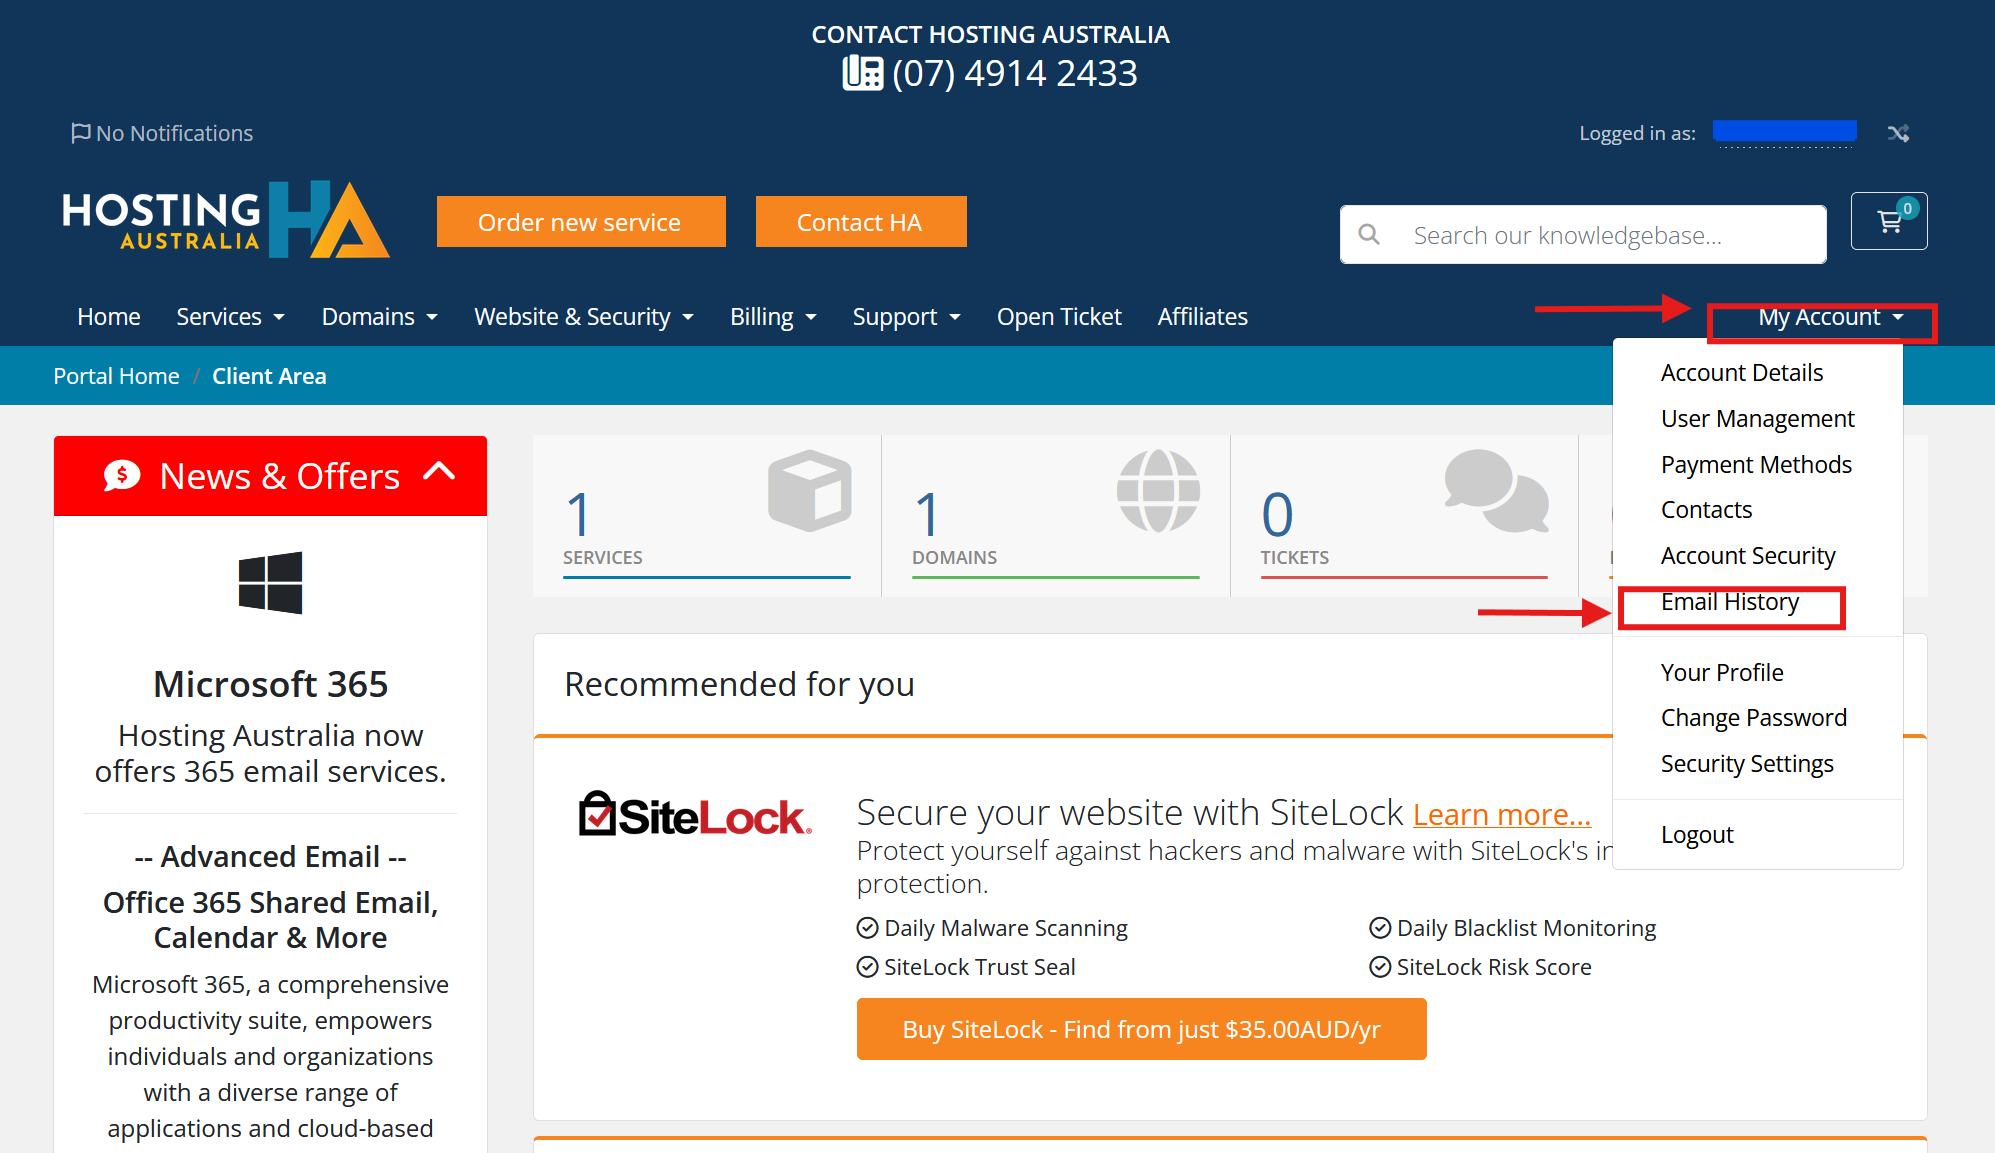
Task: Toggle the My Account dropdown
Action: (1831, 317)
